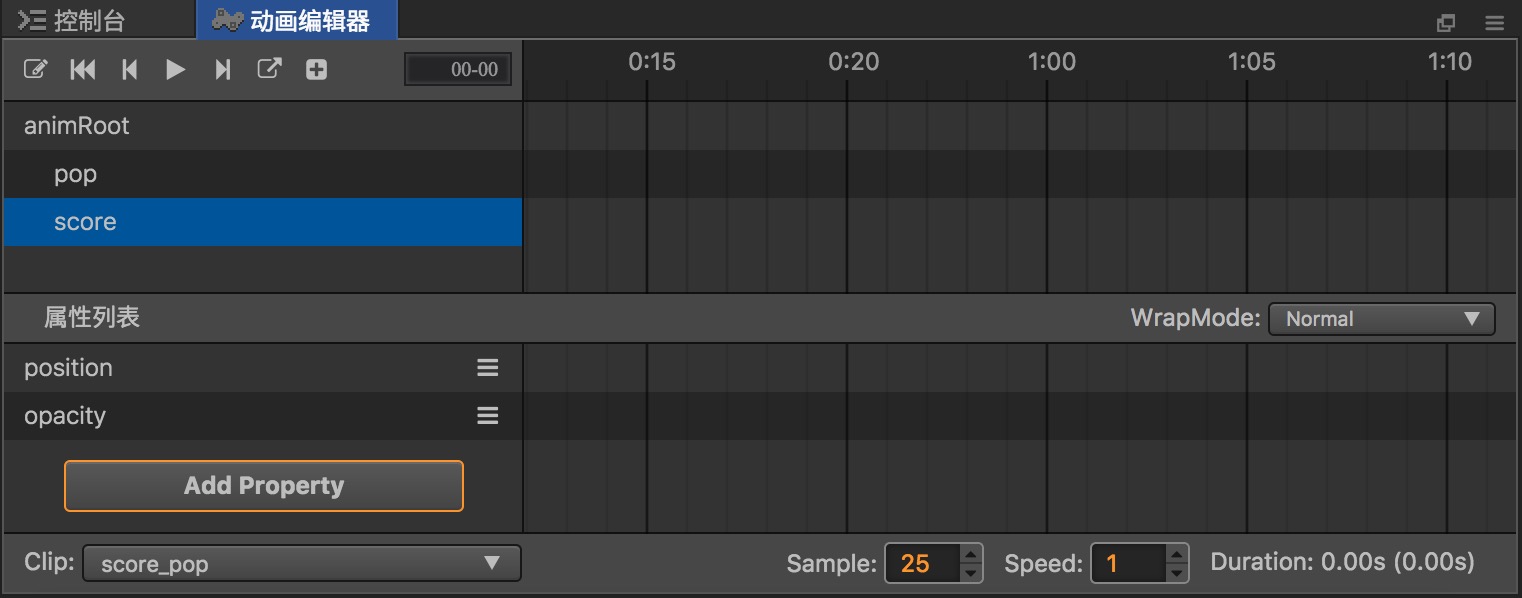Step to the next frame
Image resolution: width=1522 pixels, height=598 pixels.
223,69
